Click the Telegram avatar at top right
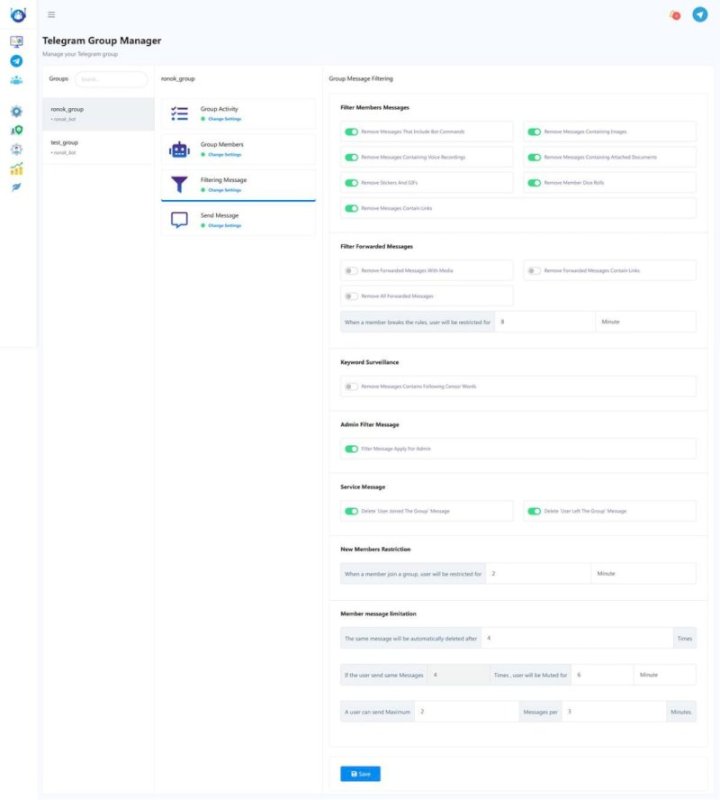 coord(700,15)
